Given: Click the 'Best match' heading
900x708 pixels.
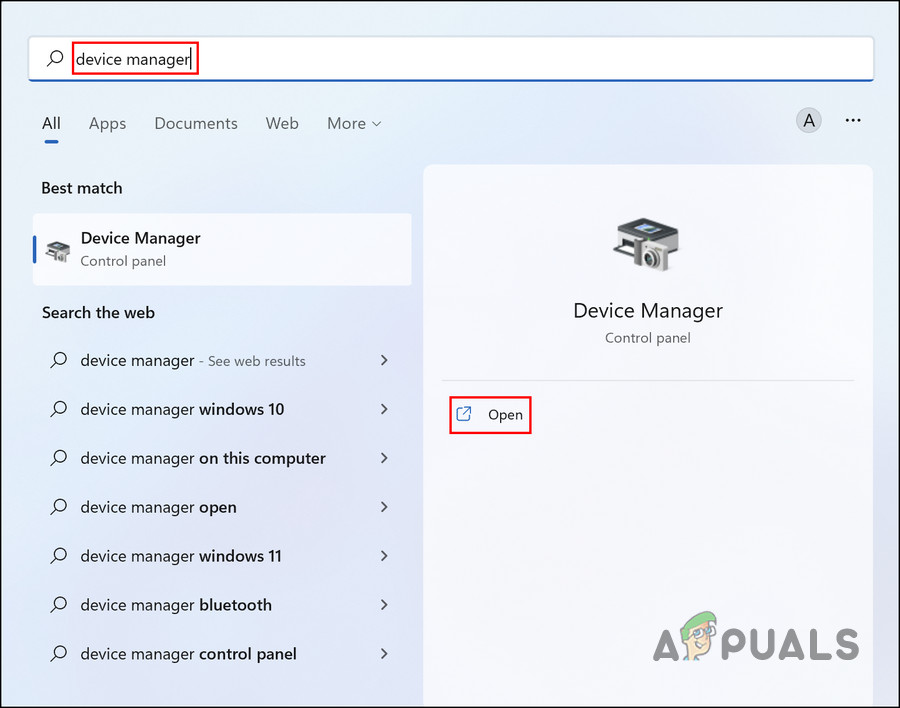Looking at the screenshot, I should [x=82, y=188].
